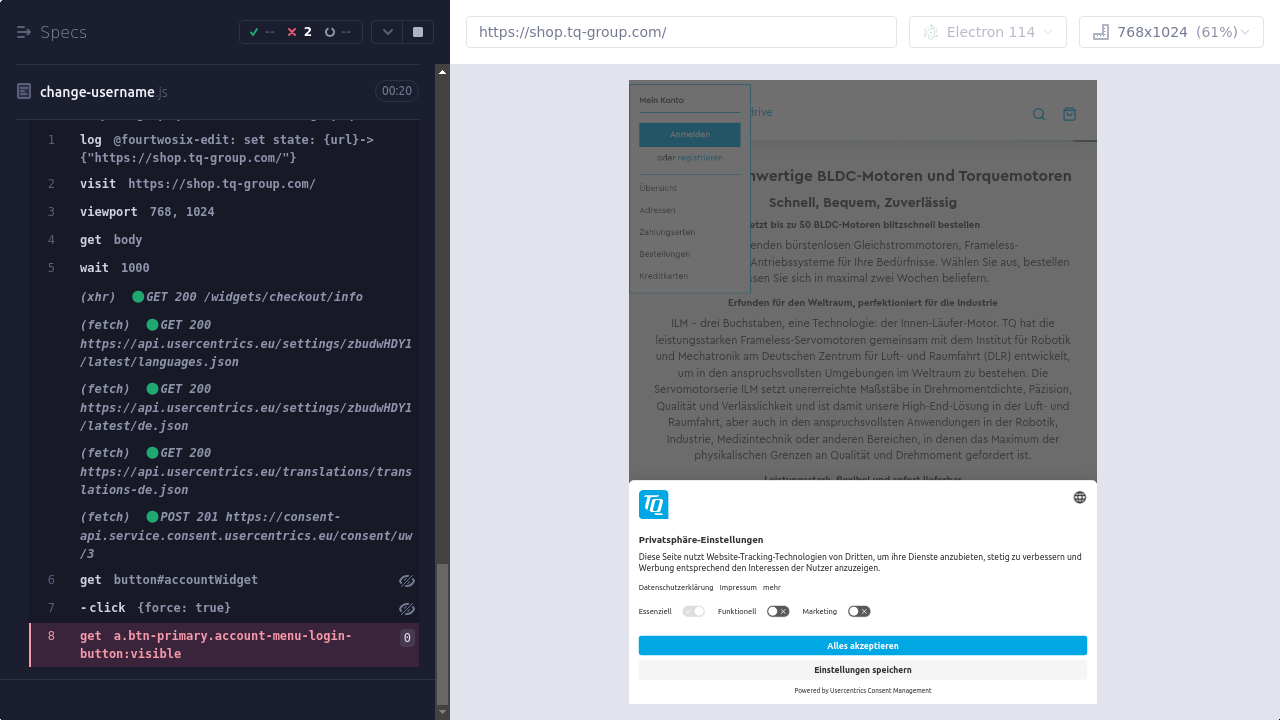1280x720 pixels.
Task: Click the TQ logo in privacy dialog
Action: (653, 504)
